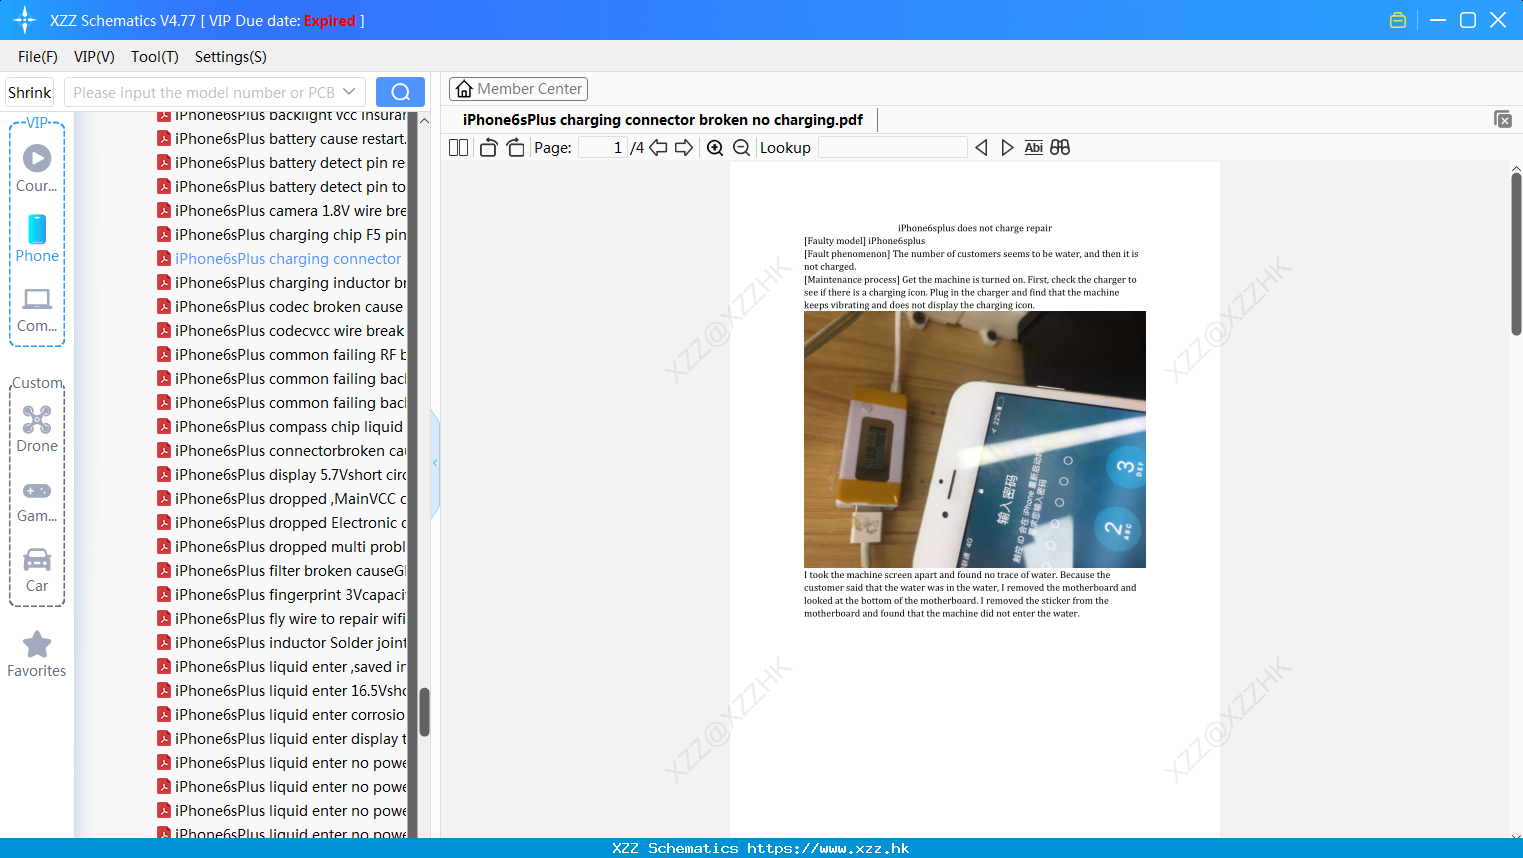Open iPhone6sPlus connectorbroken file
This screenshot has width=1523, height=858.
coord(281,451)
